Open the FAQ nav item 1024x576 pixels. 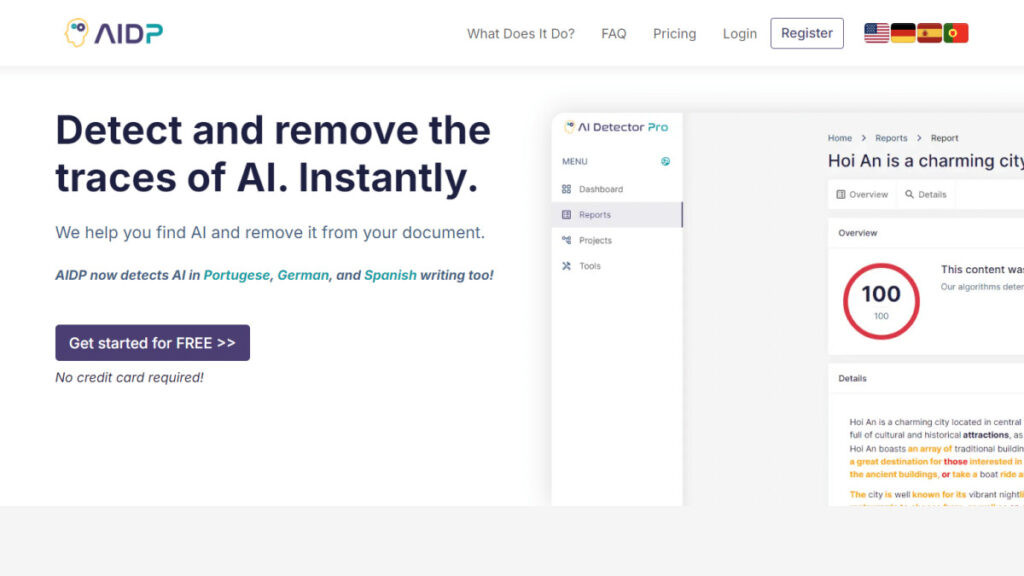[613, 33]
